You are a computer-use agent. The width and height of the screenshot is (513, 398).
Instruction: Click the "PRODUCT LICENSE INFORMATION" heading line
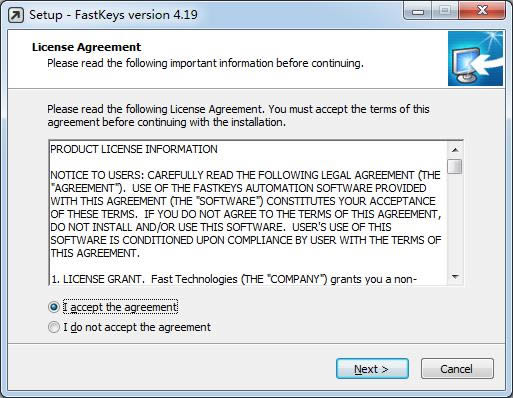[x=134, y=149]
